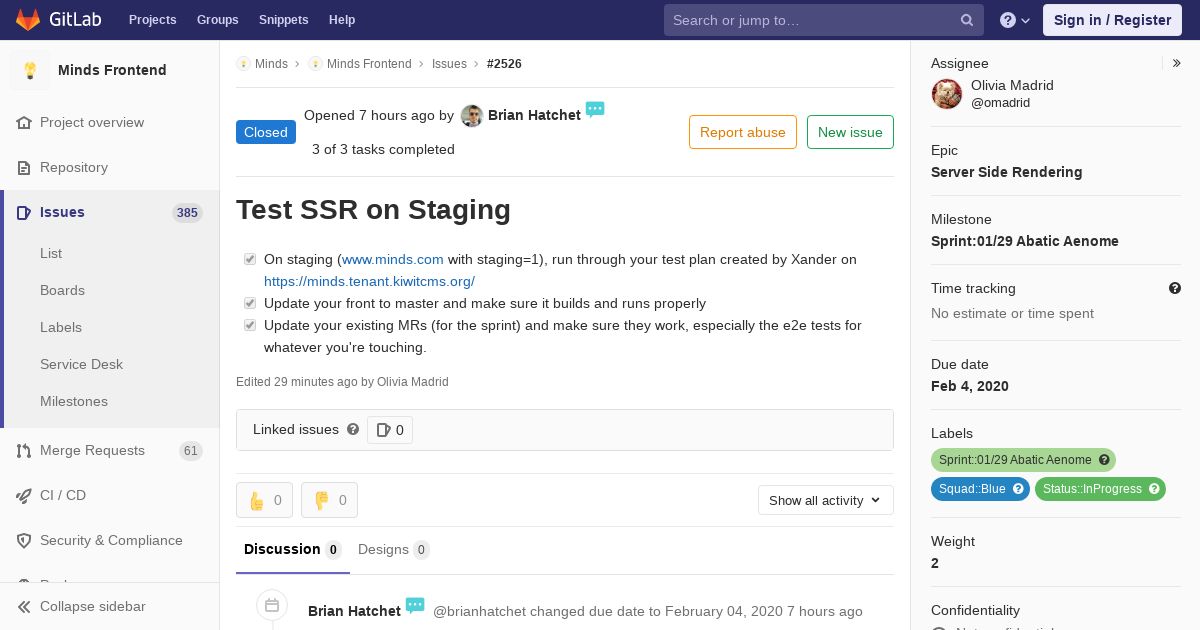
Task: Click the Report abuse button
Action: click(x=743, y=132)
